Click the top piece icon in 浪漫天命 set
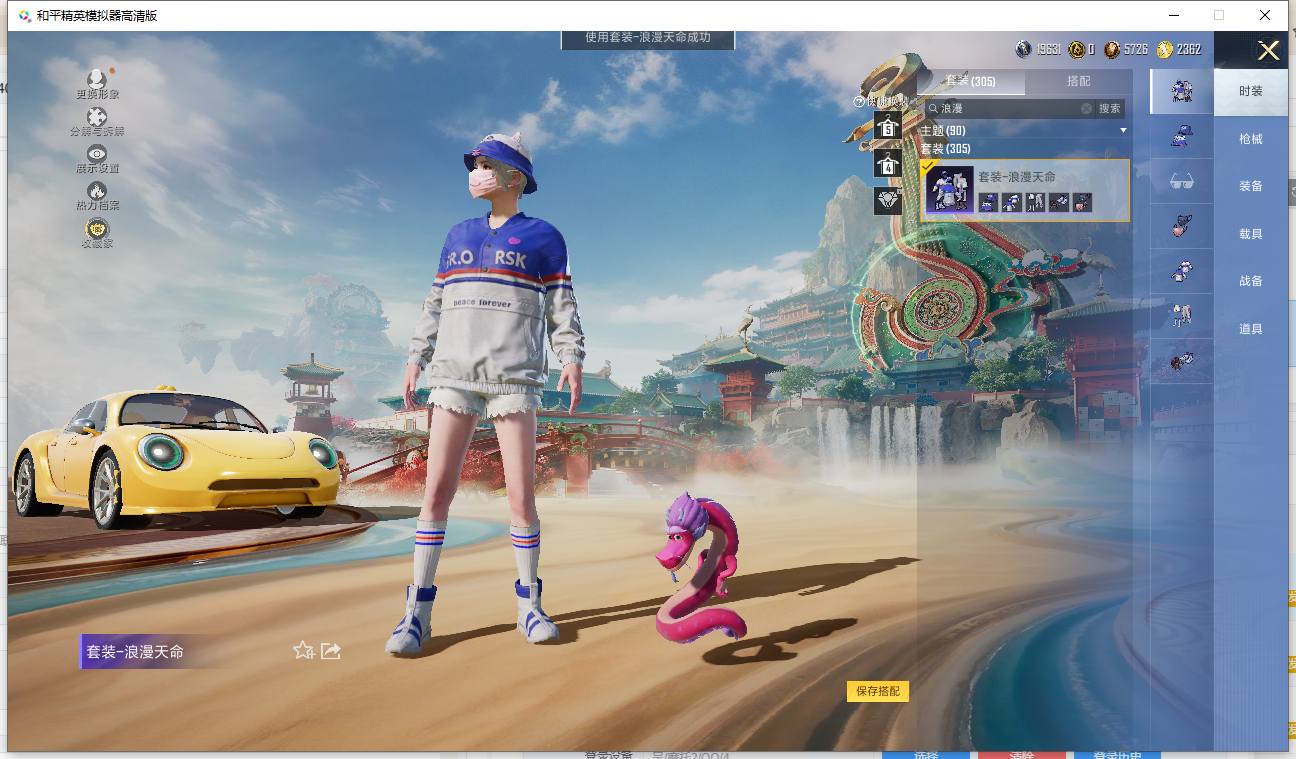This screenshot has height=759, width=1296. point(1011,202)
